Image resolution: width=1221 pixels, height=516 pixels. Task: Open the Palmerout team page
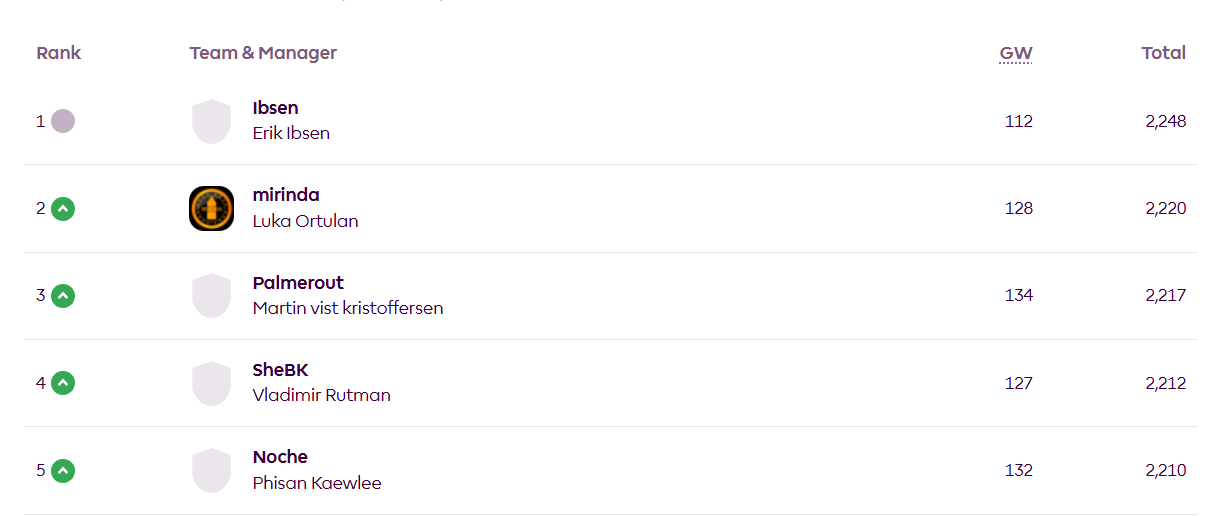point(298,283)
